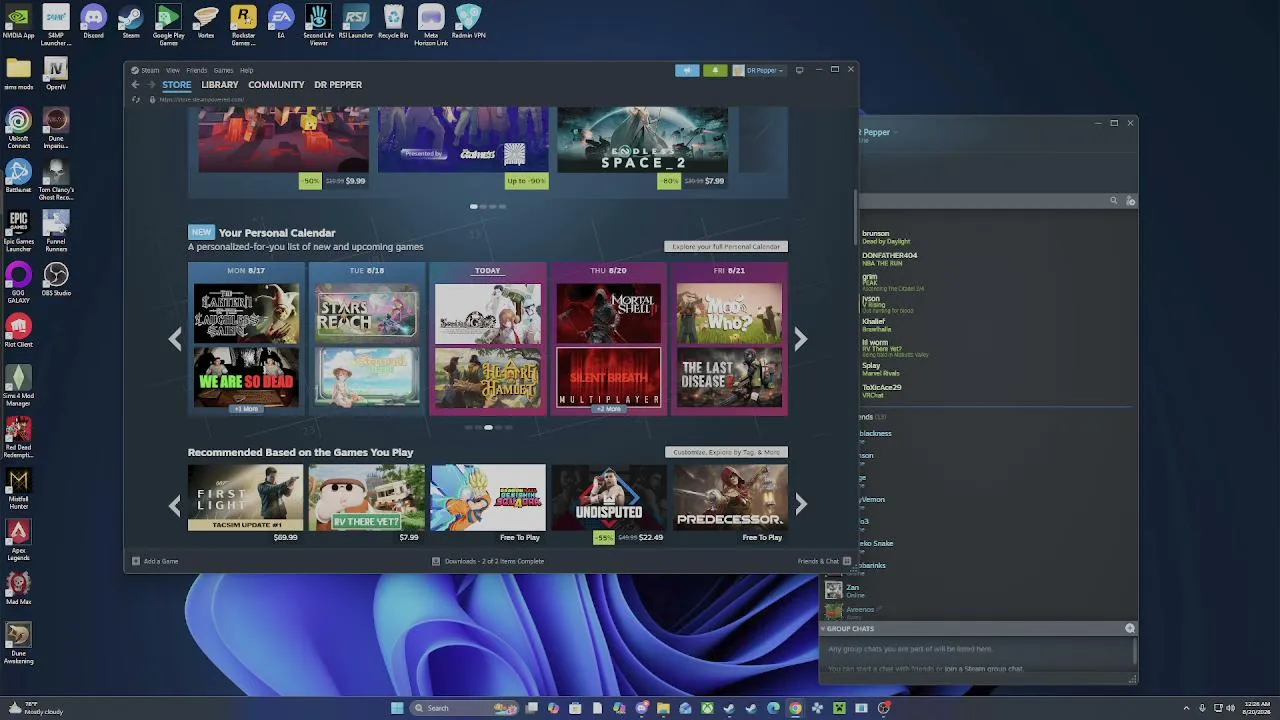Select the Rockstar Games Launcher desktop icon
This screenshot has width=1280, height=720.
[243, 25]
